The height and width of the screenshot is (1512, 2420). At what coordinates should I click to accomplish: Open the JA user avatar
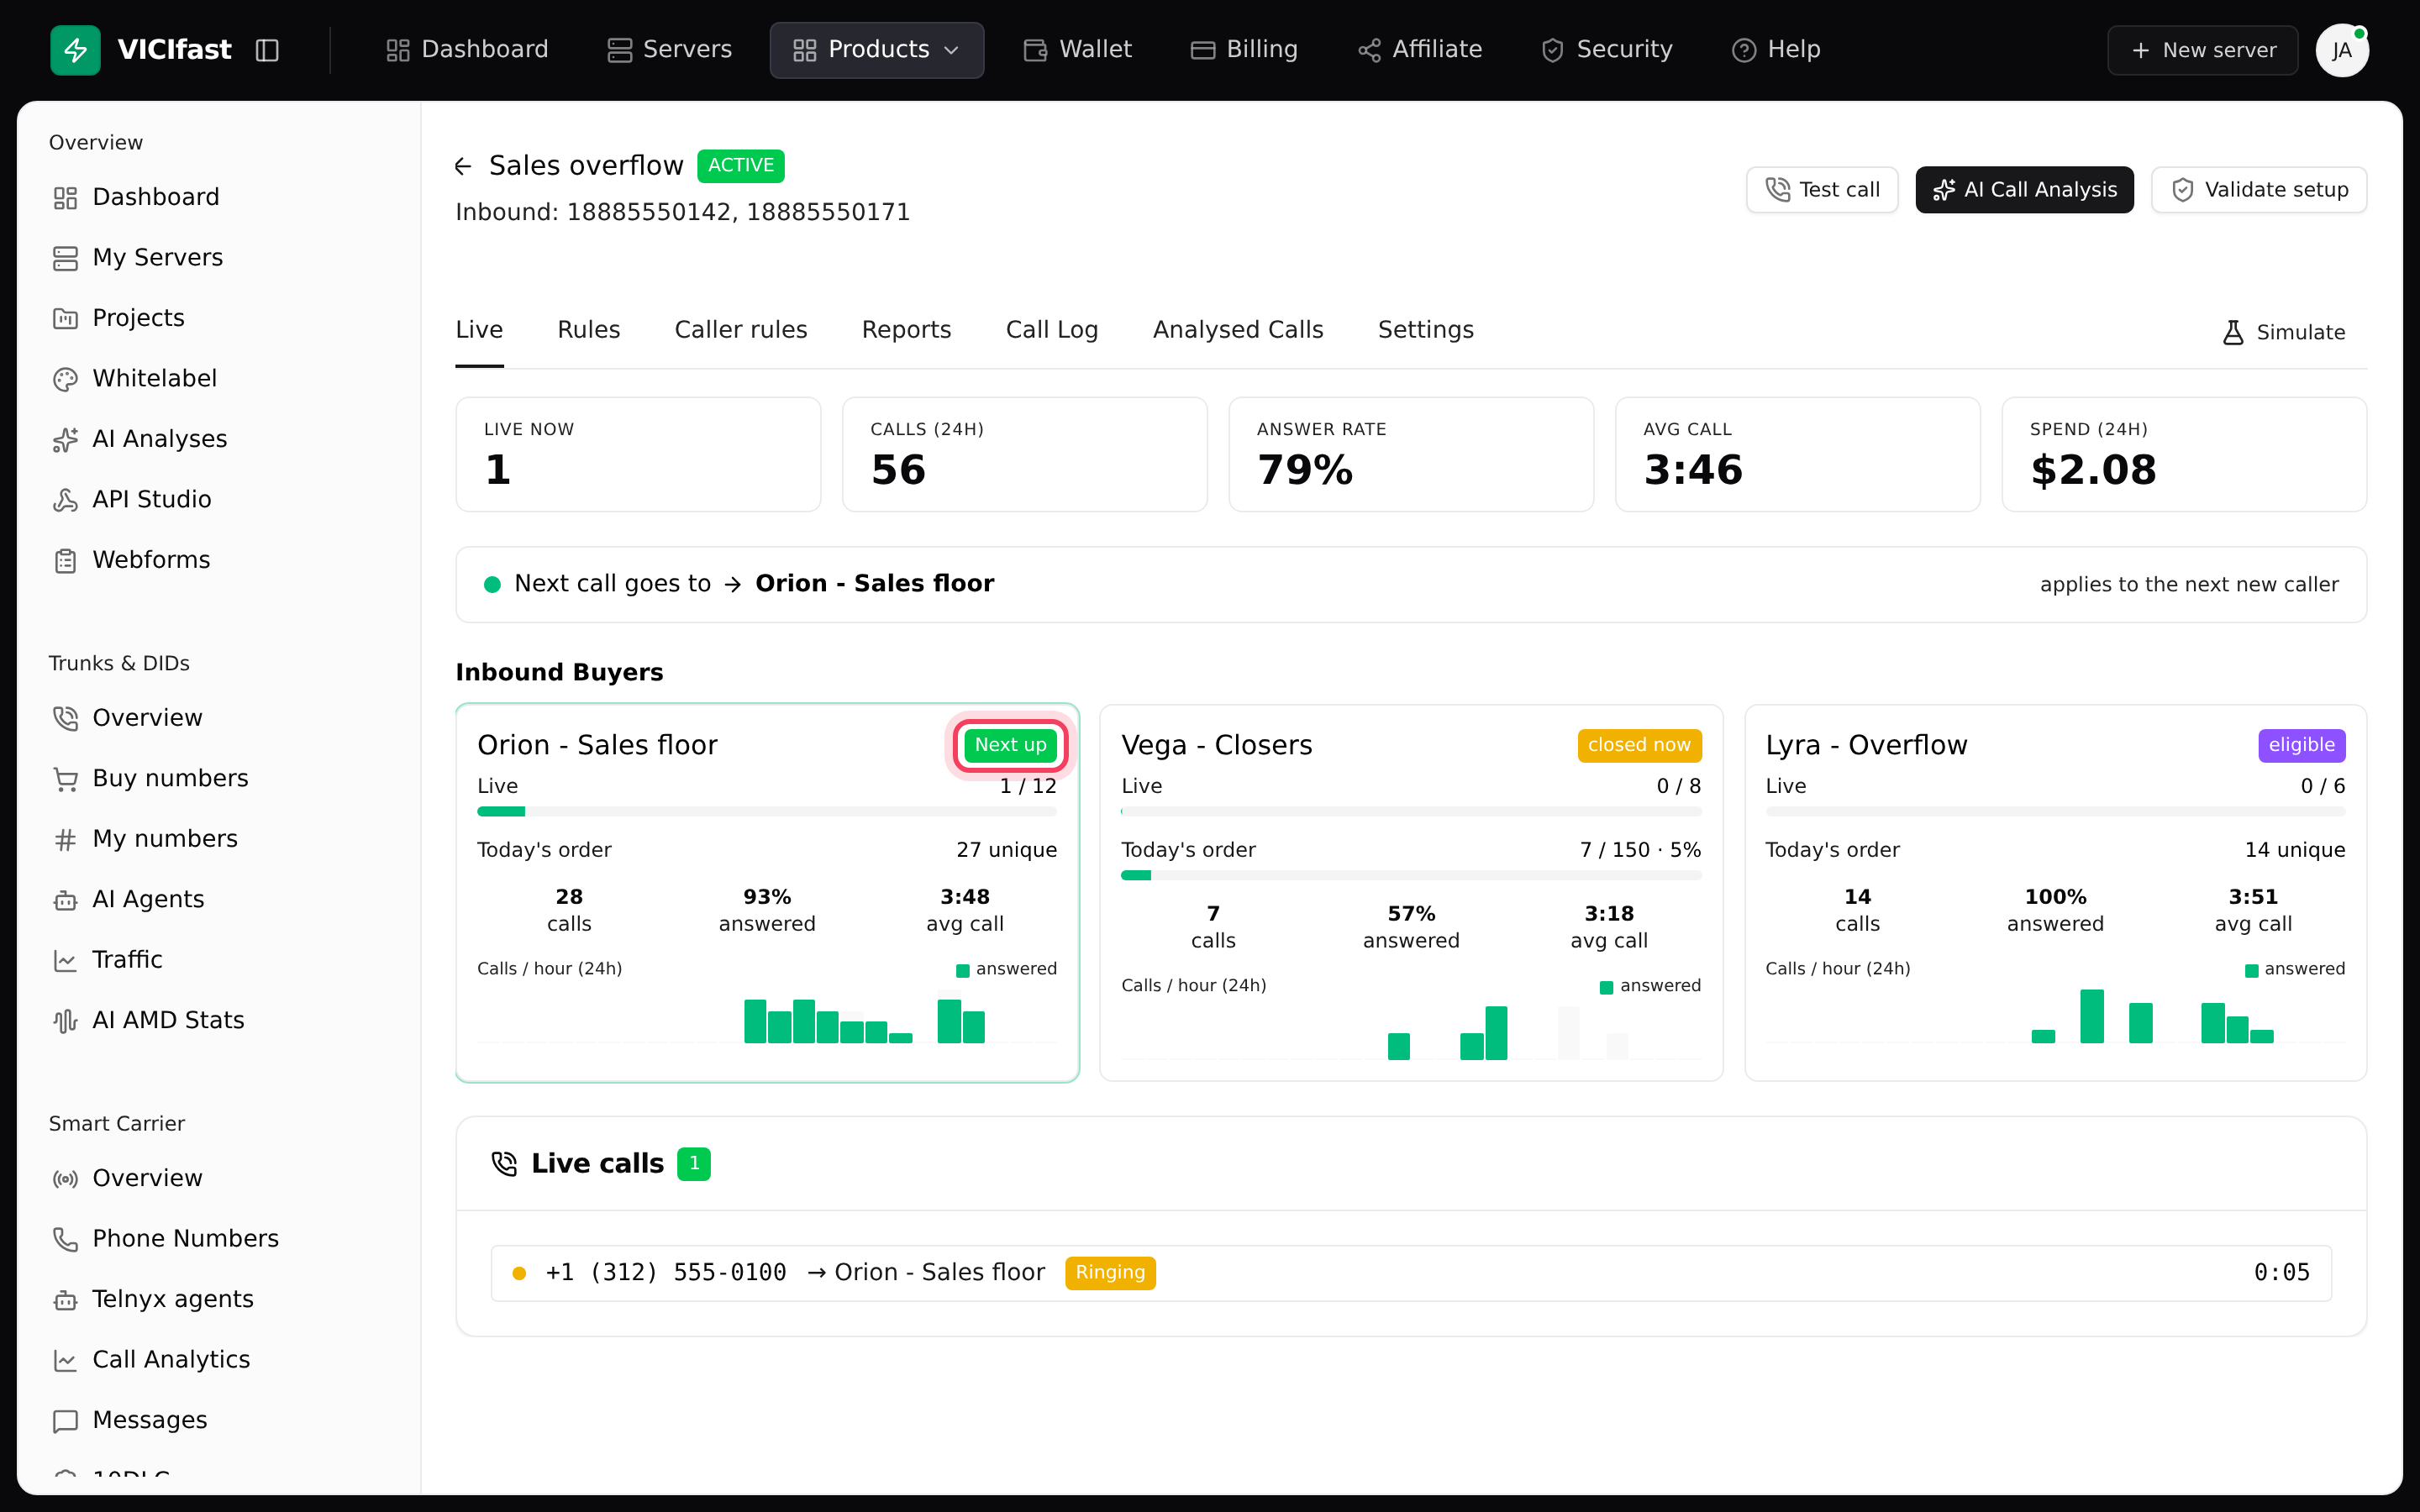click(x=2341, y=50)
